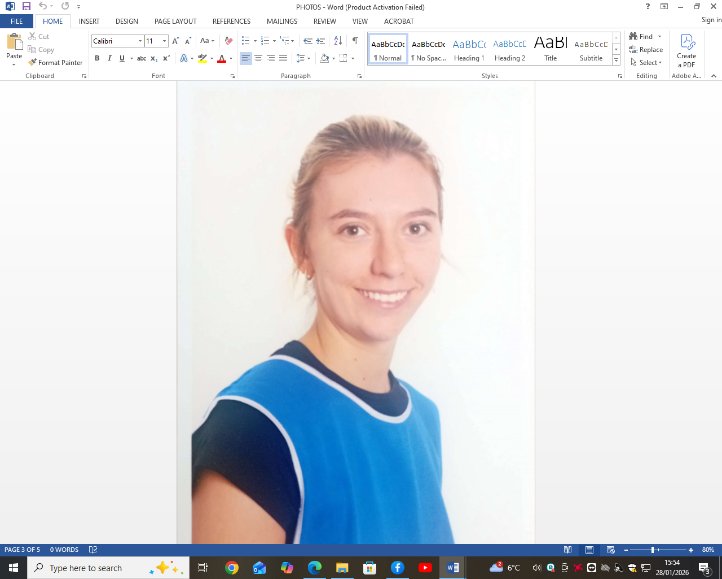
Task: Toggle italic formatting
Action: (109, 58)
